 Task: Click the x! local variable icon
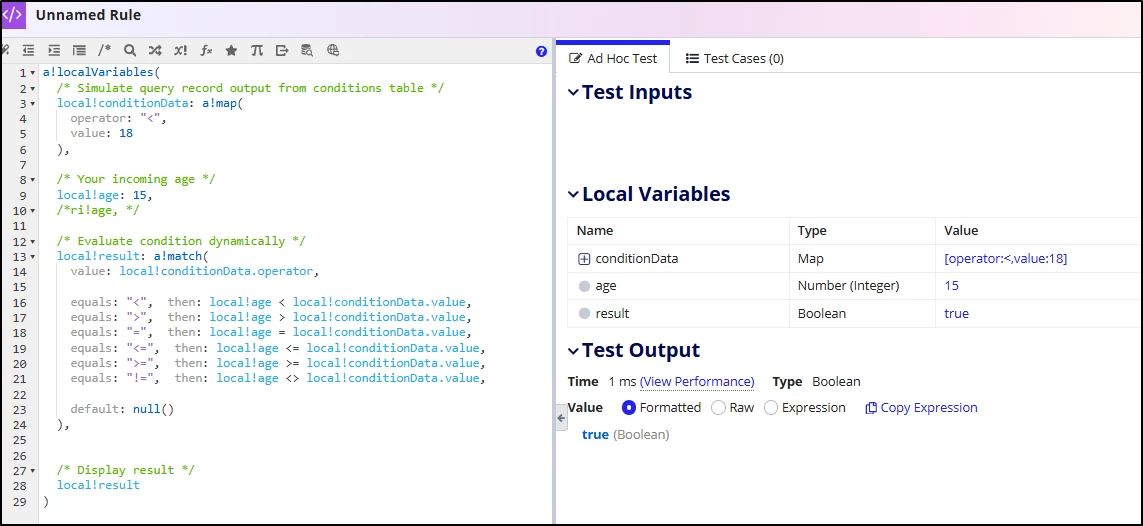(181, 50)
